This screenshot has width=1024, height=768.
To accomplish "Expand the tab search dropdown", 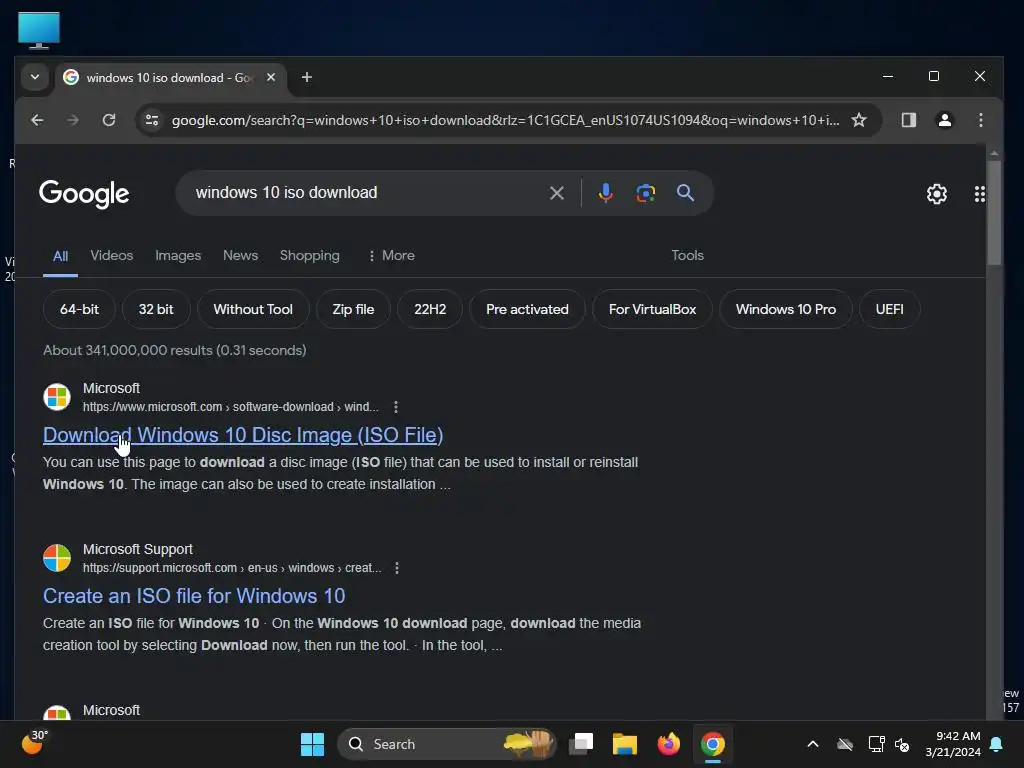I will coord(35,77).
